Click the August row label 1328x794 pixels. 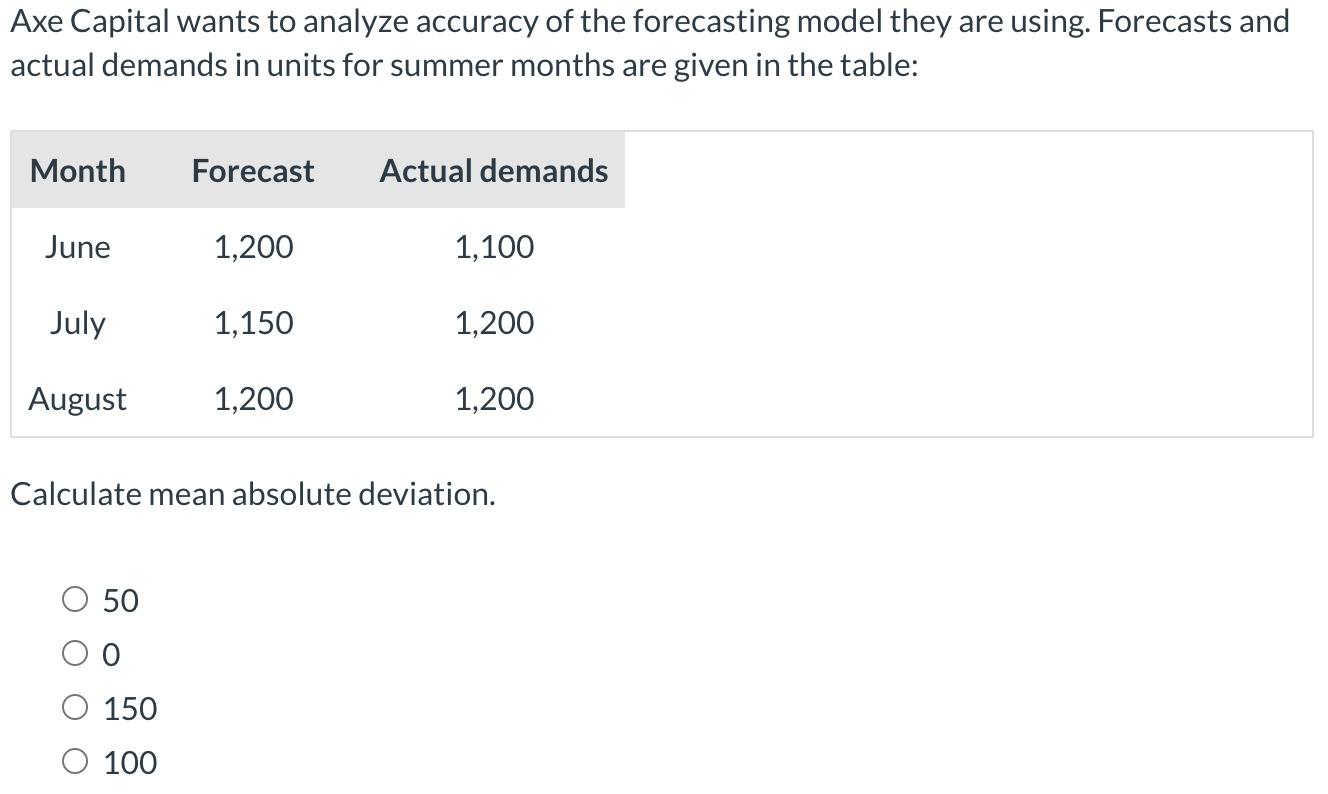77,398
